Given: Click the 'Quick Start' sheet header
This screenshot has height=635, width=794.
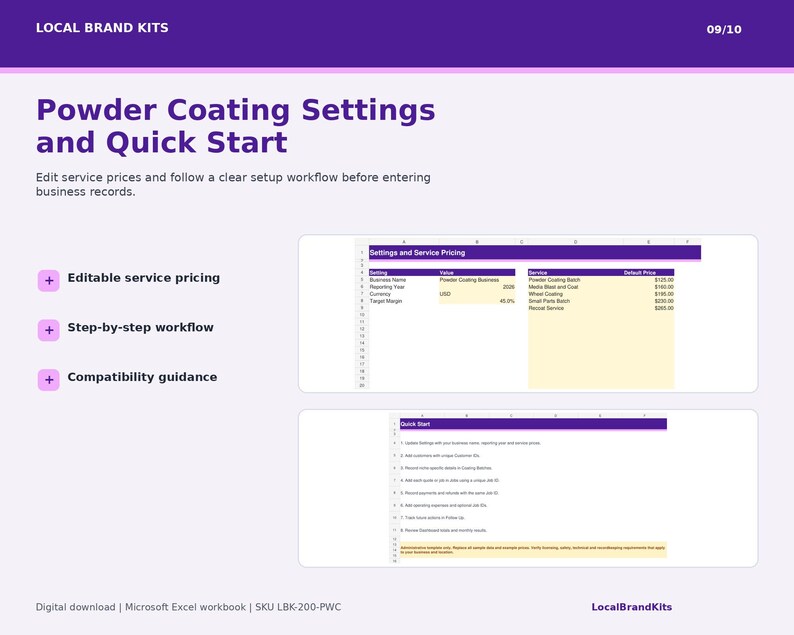Looking at the screenshot, I should pyautogui.click(x=533, y=424).
